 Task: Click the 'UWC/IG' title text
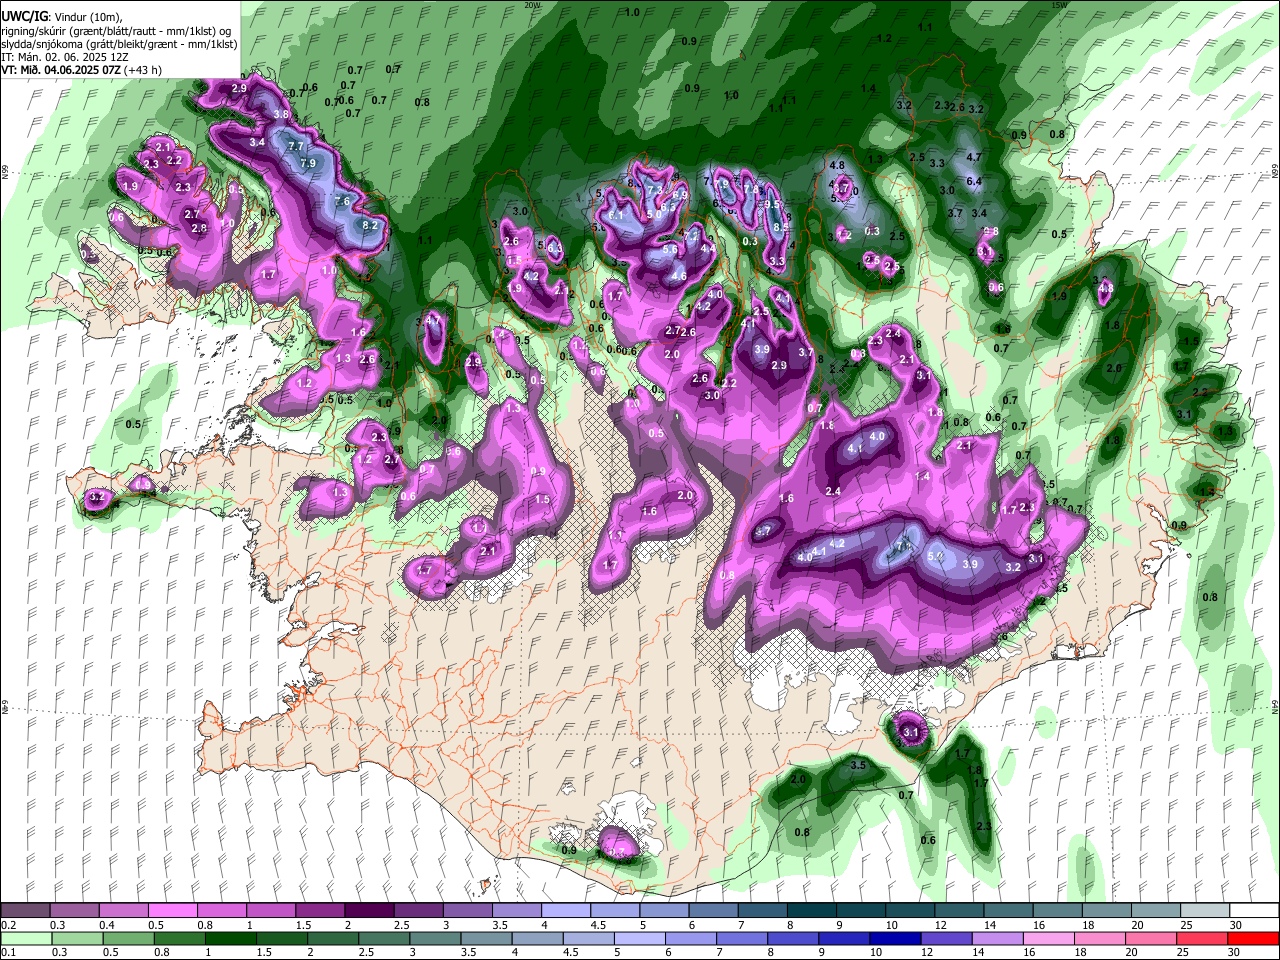24,16
